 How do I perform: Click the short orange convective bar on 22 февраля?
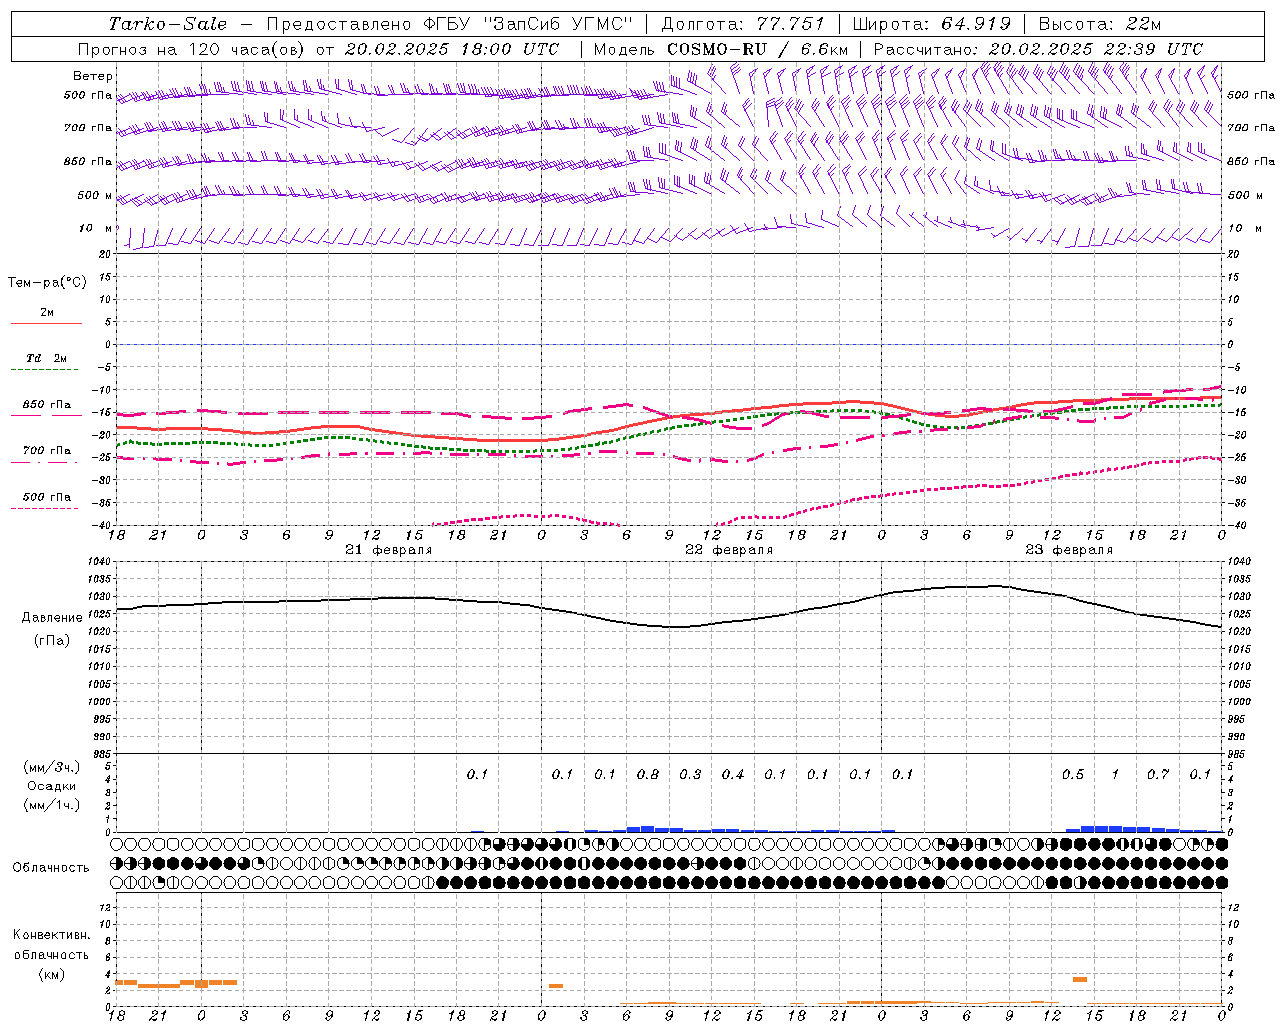(556, 986)
